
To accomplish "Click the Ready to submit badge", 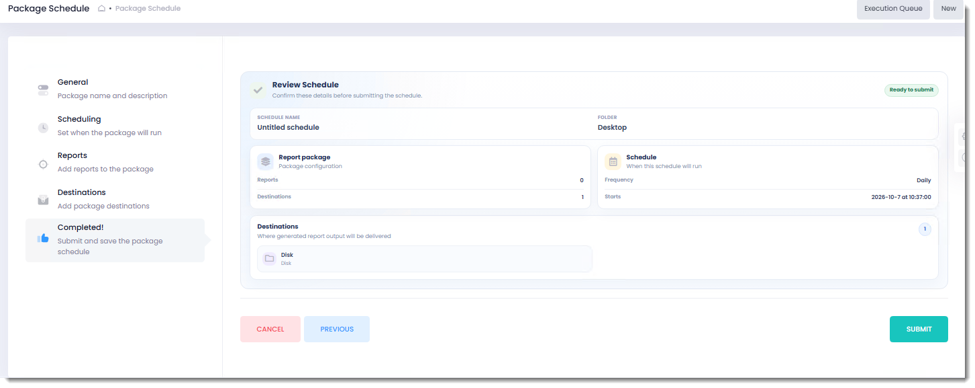I will click(912, 90).
